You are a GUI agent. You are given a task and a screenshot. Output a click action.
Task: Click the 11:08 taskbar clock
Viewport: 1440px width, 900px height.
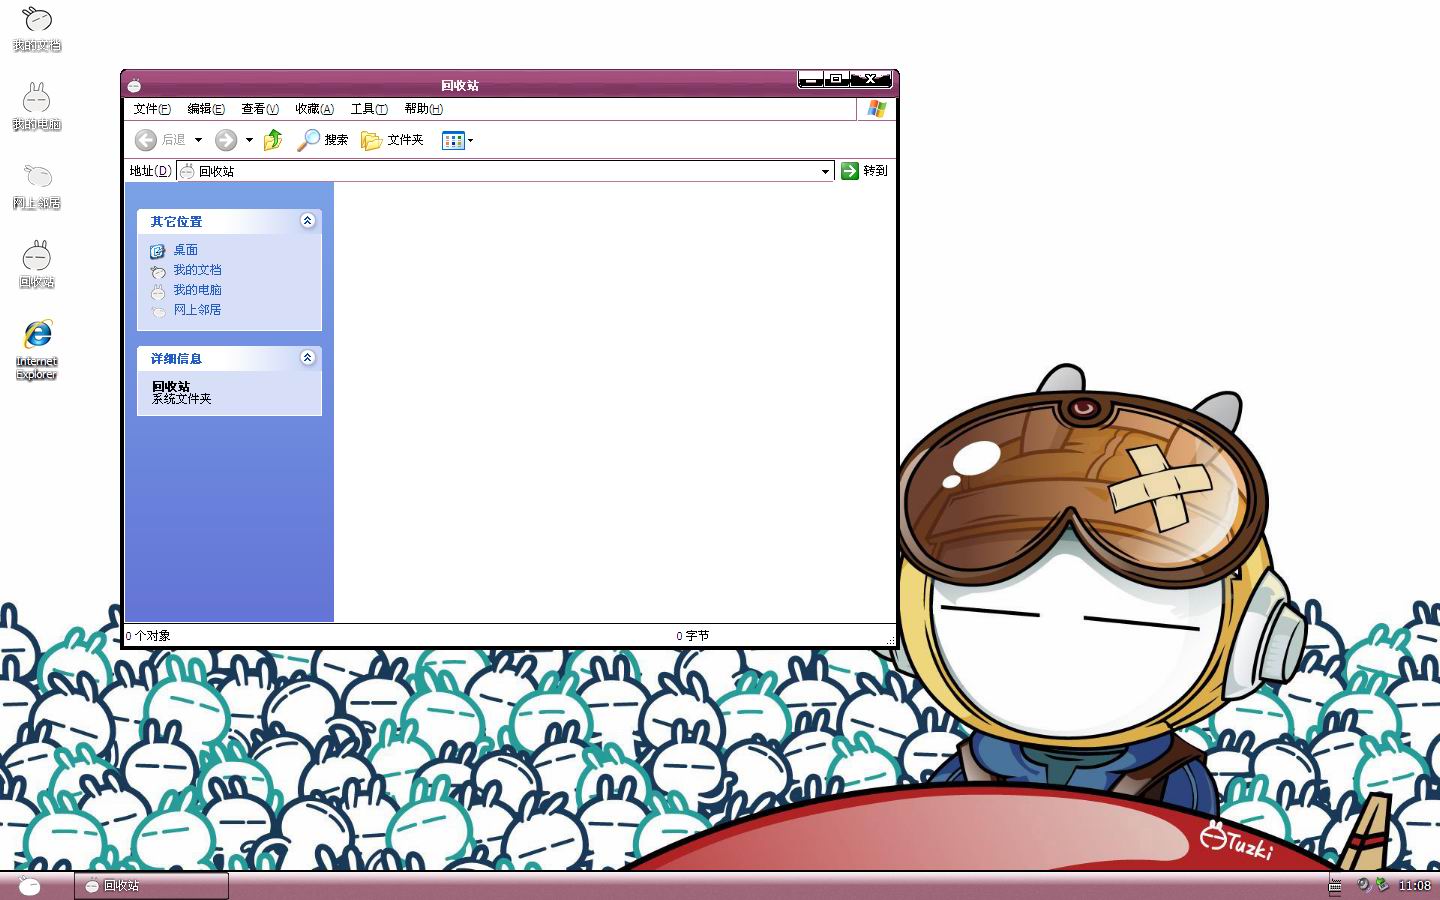pyautogui.click(x=1414, y=885)
